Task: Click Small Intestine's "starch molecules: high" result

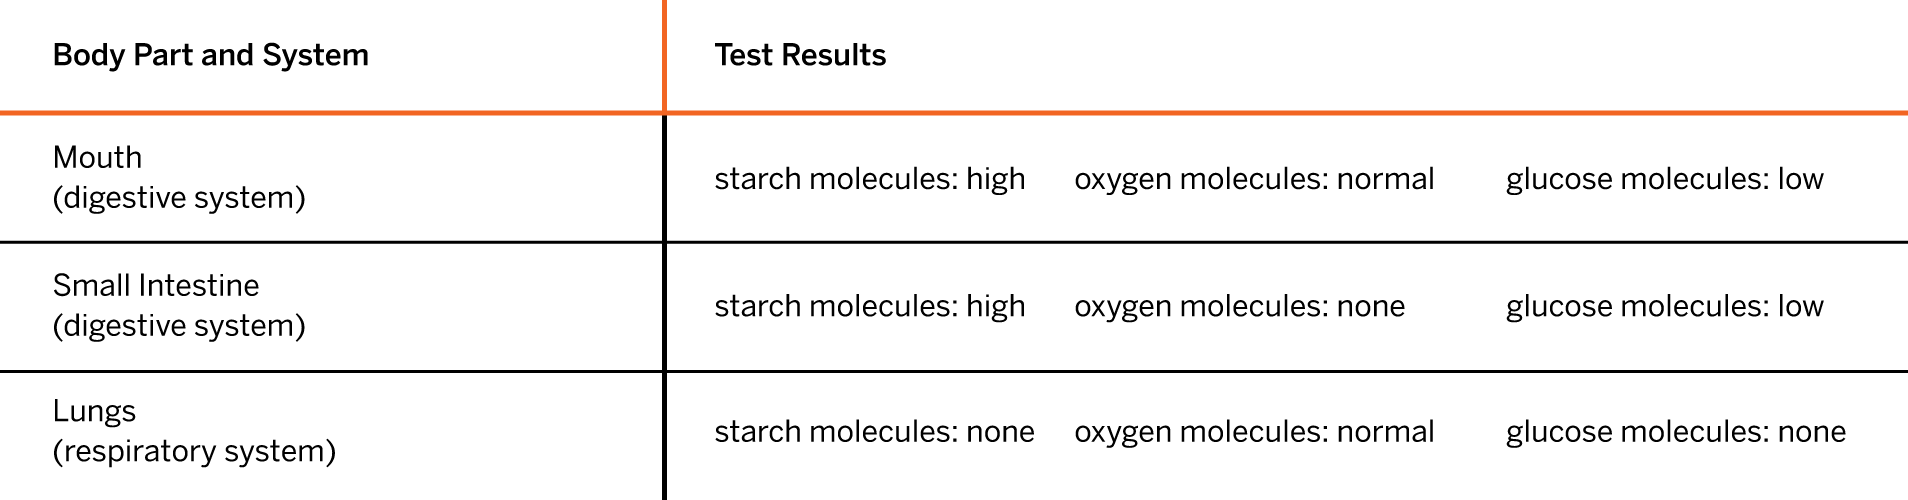Action: 870,306
